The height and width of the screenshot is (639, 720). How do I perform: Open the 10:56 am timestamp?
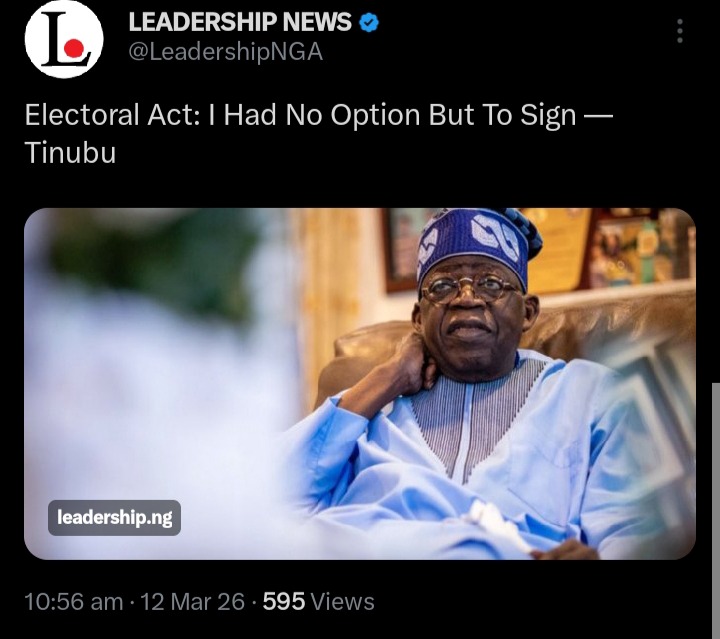(73, 602)
